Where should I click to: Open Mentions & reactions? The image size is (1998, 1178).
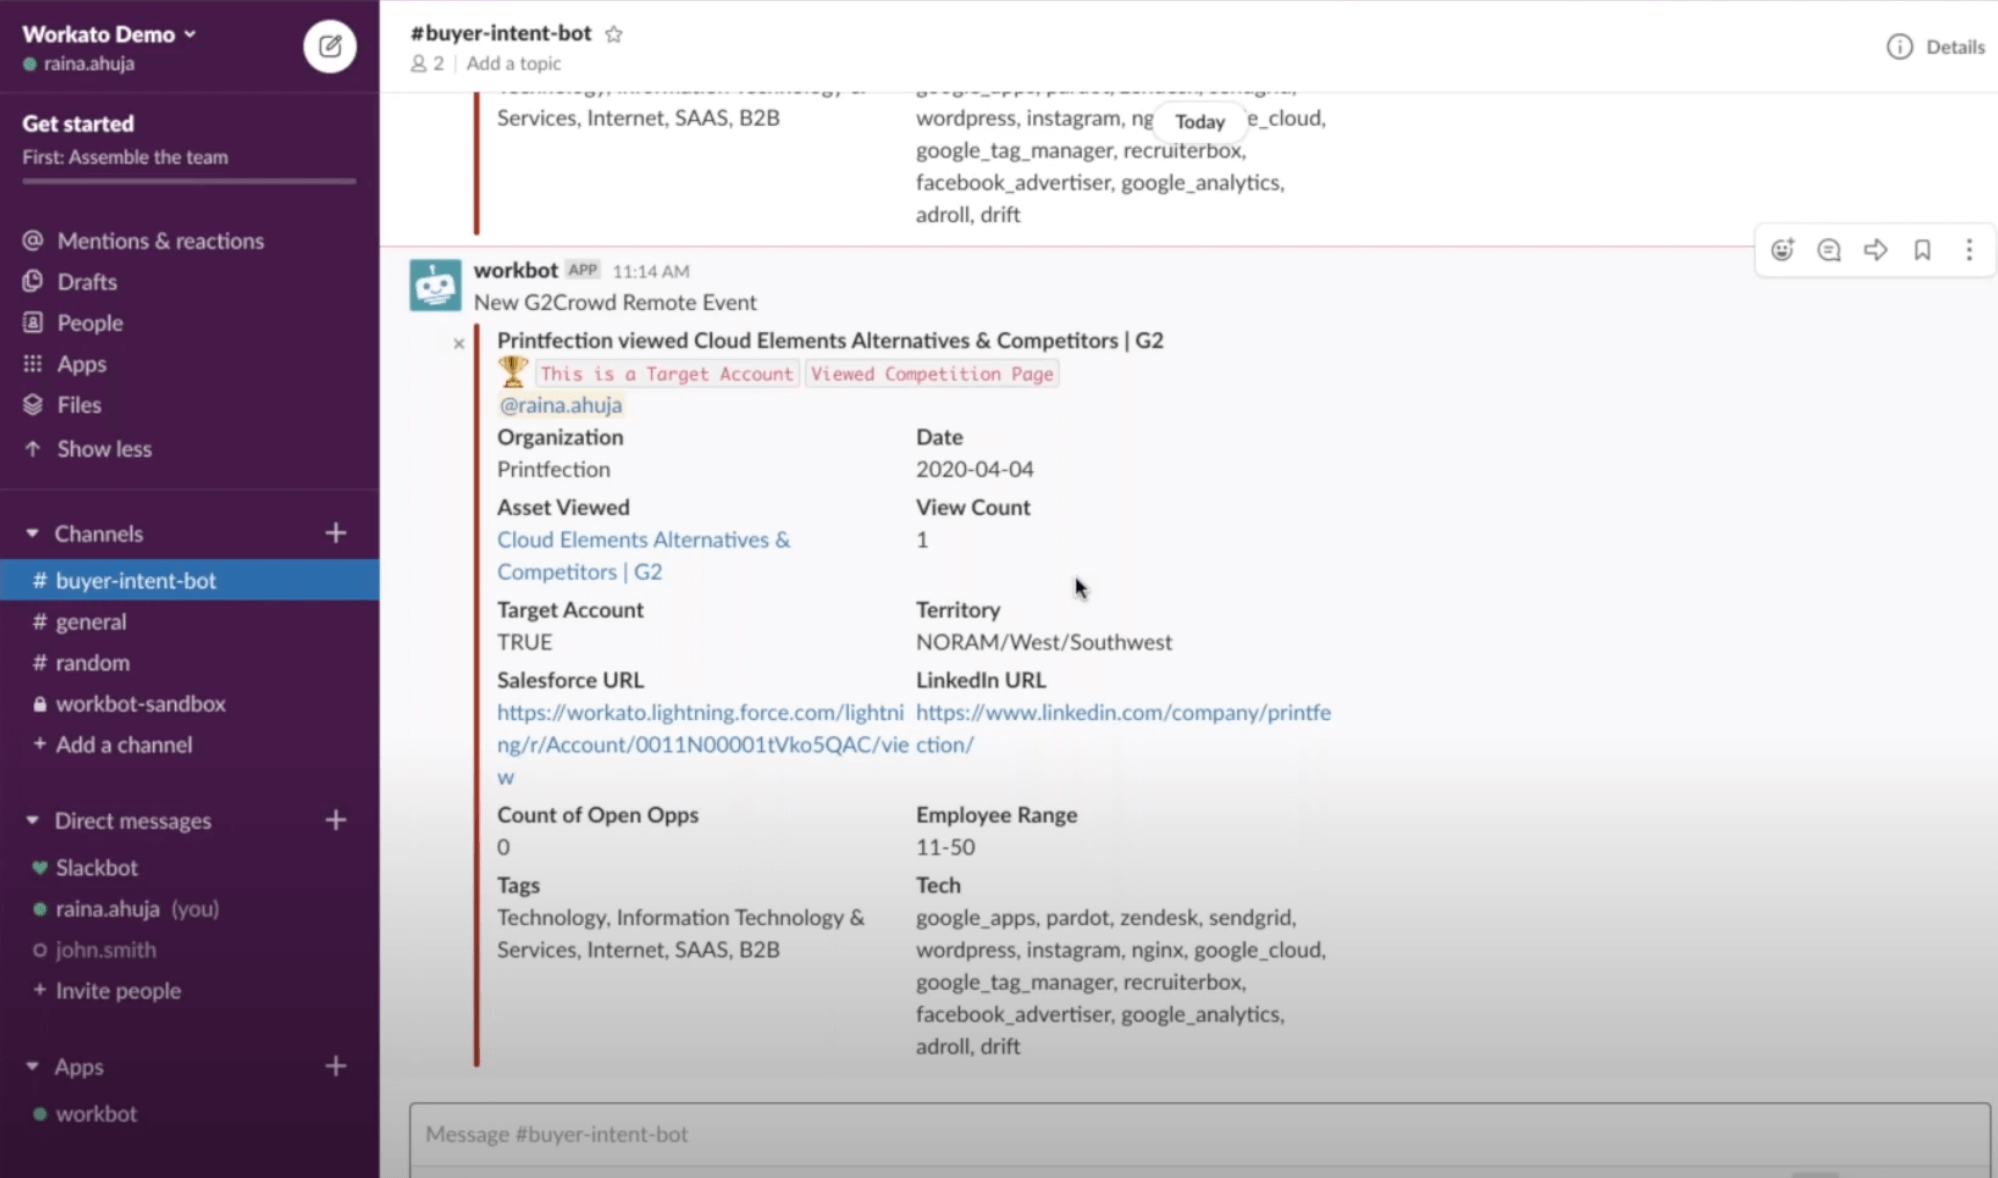coord(160,241)
